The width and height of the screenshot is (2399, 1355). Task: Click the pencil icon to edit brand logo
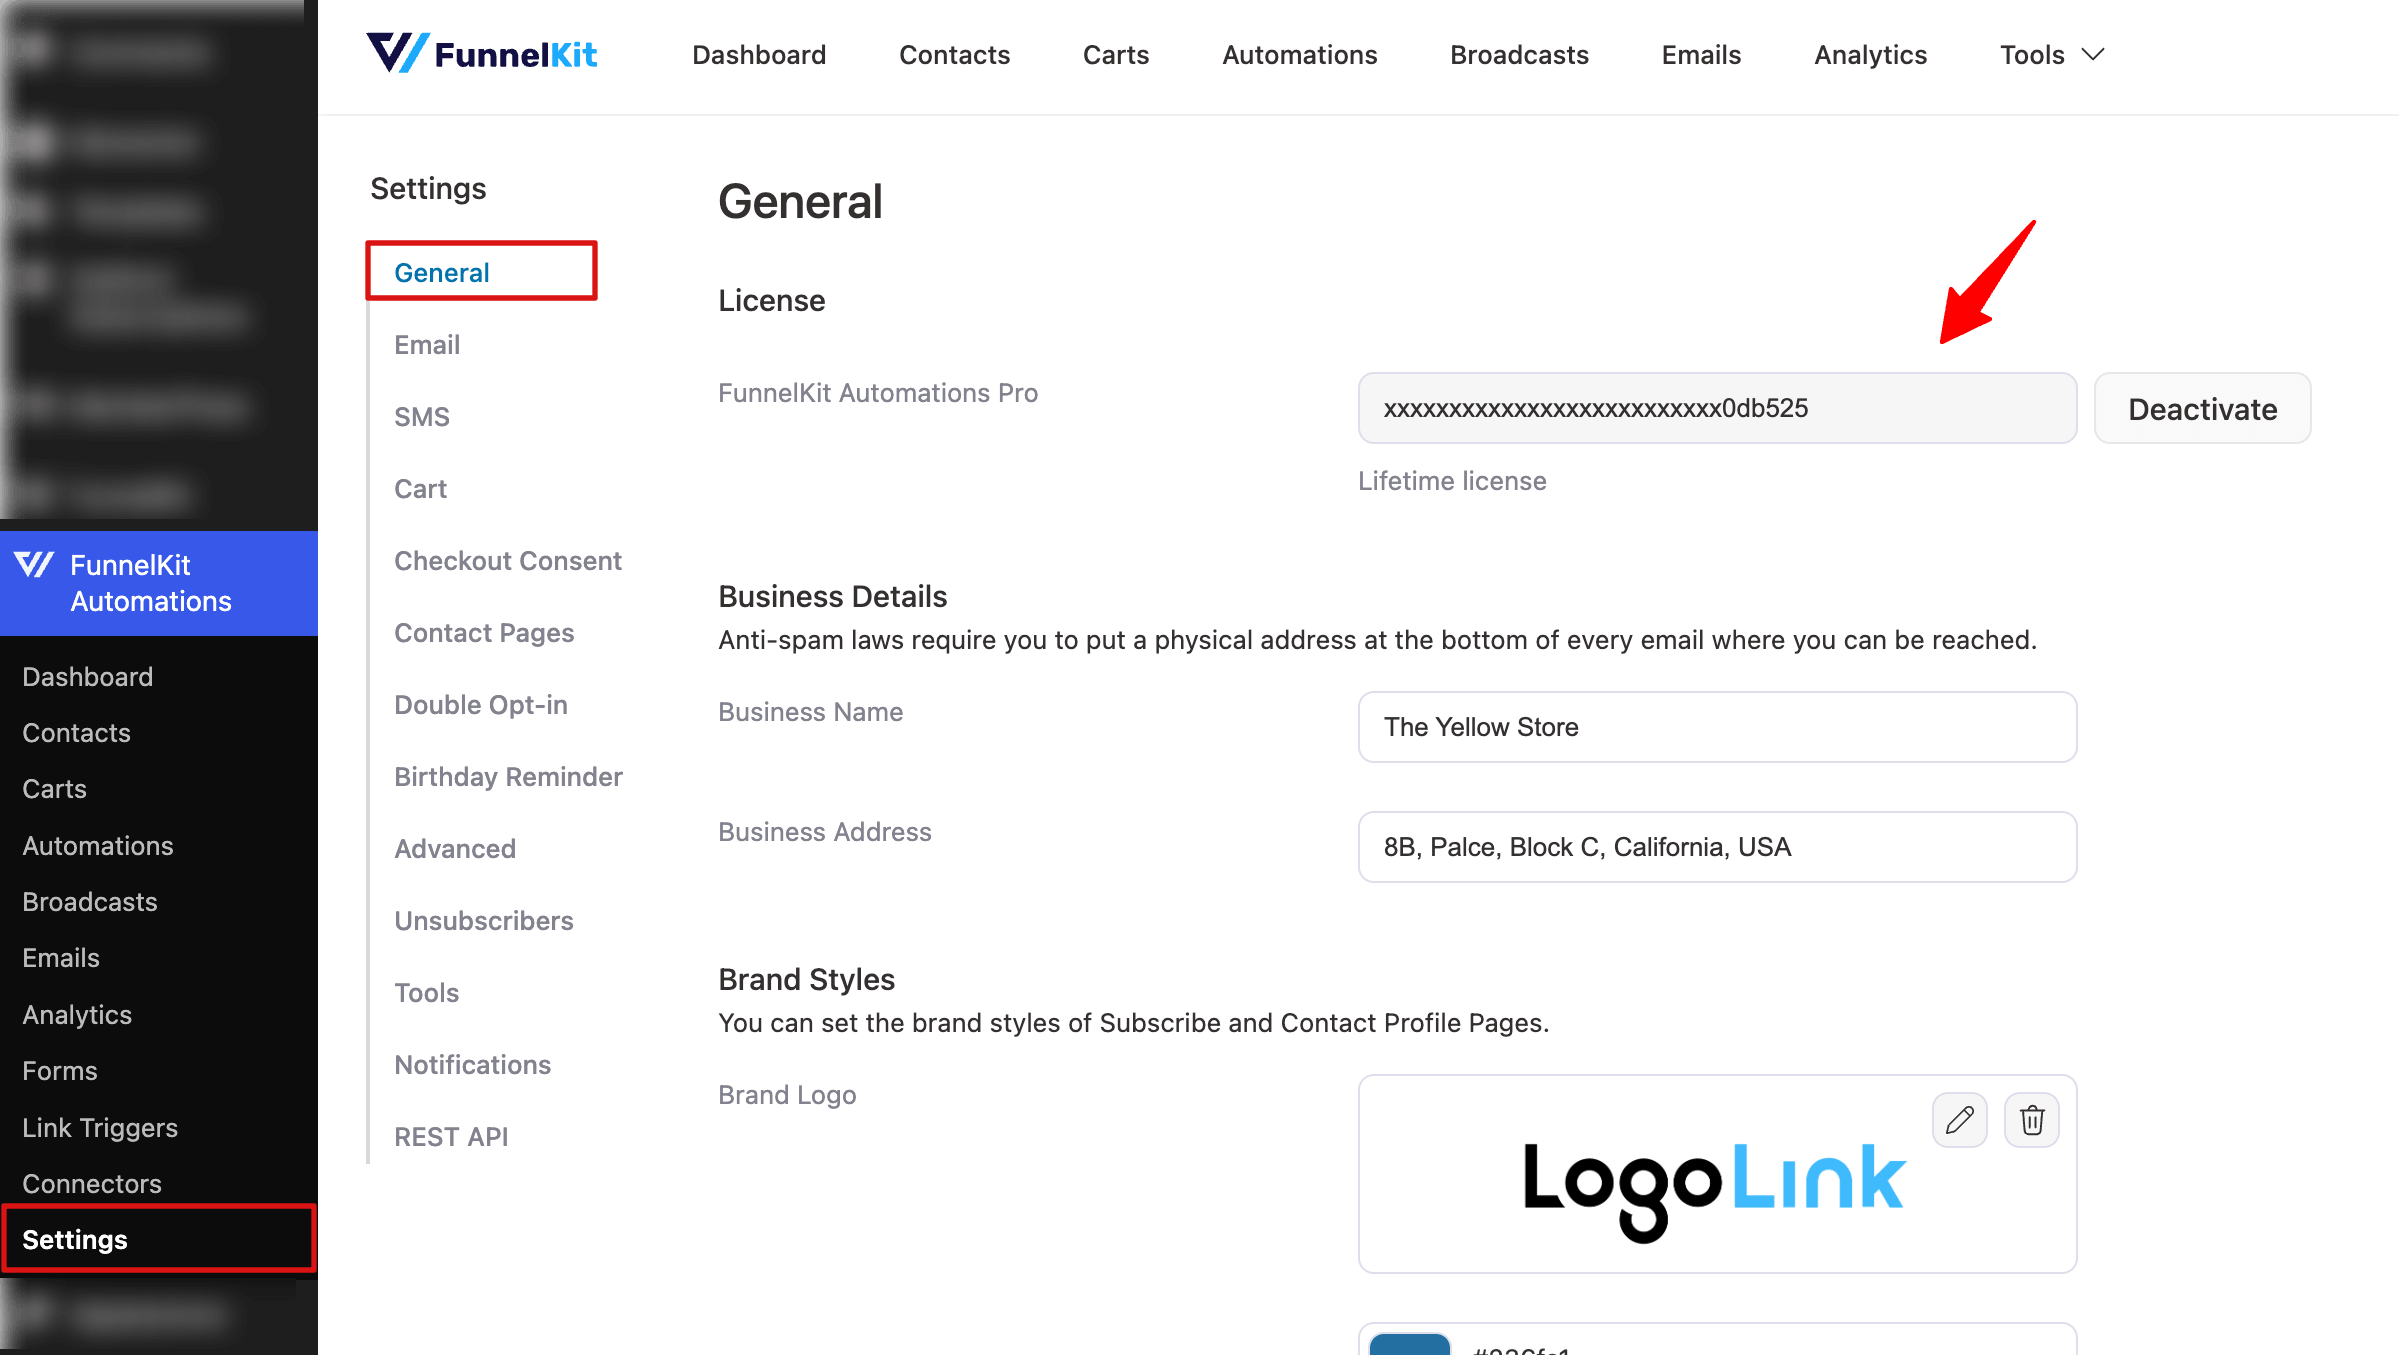coord(1959,1119)
